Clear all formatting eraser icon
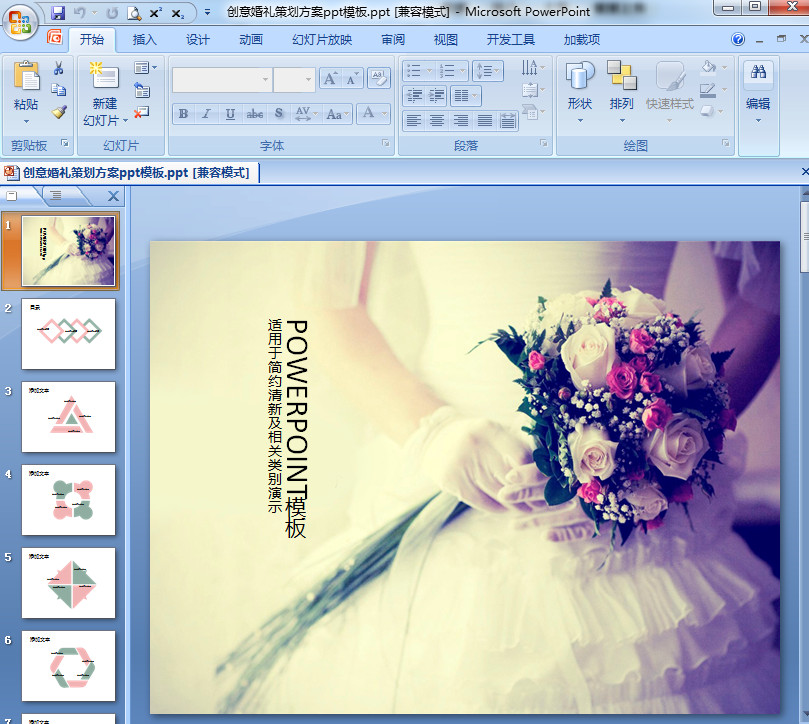Viewport: 809px width, 724px height. (379, 78)
